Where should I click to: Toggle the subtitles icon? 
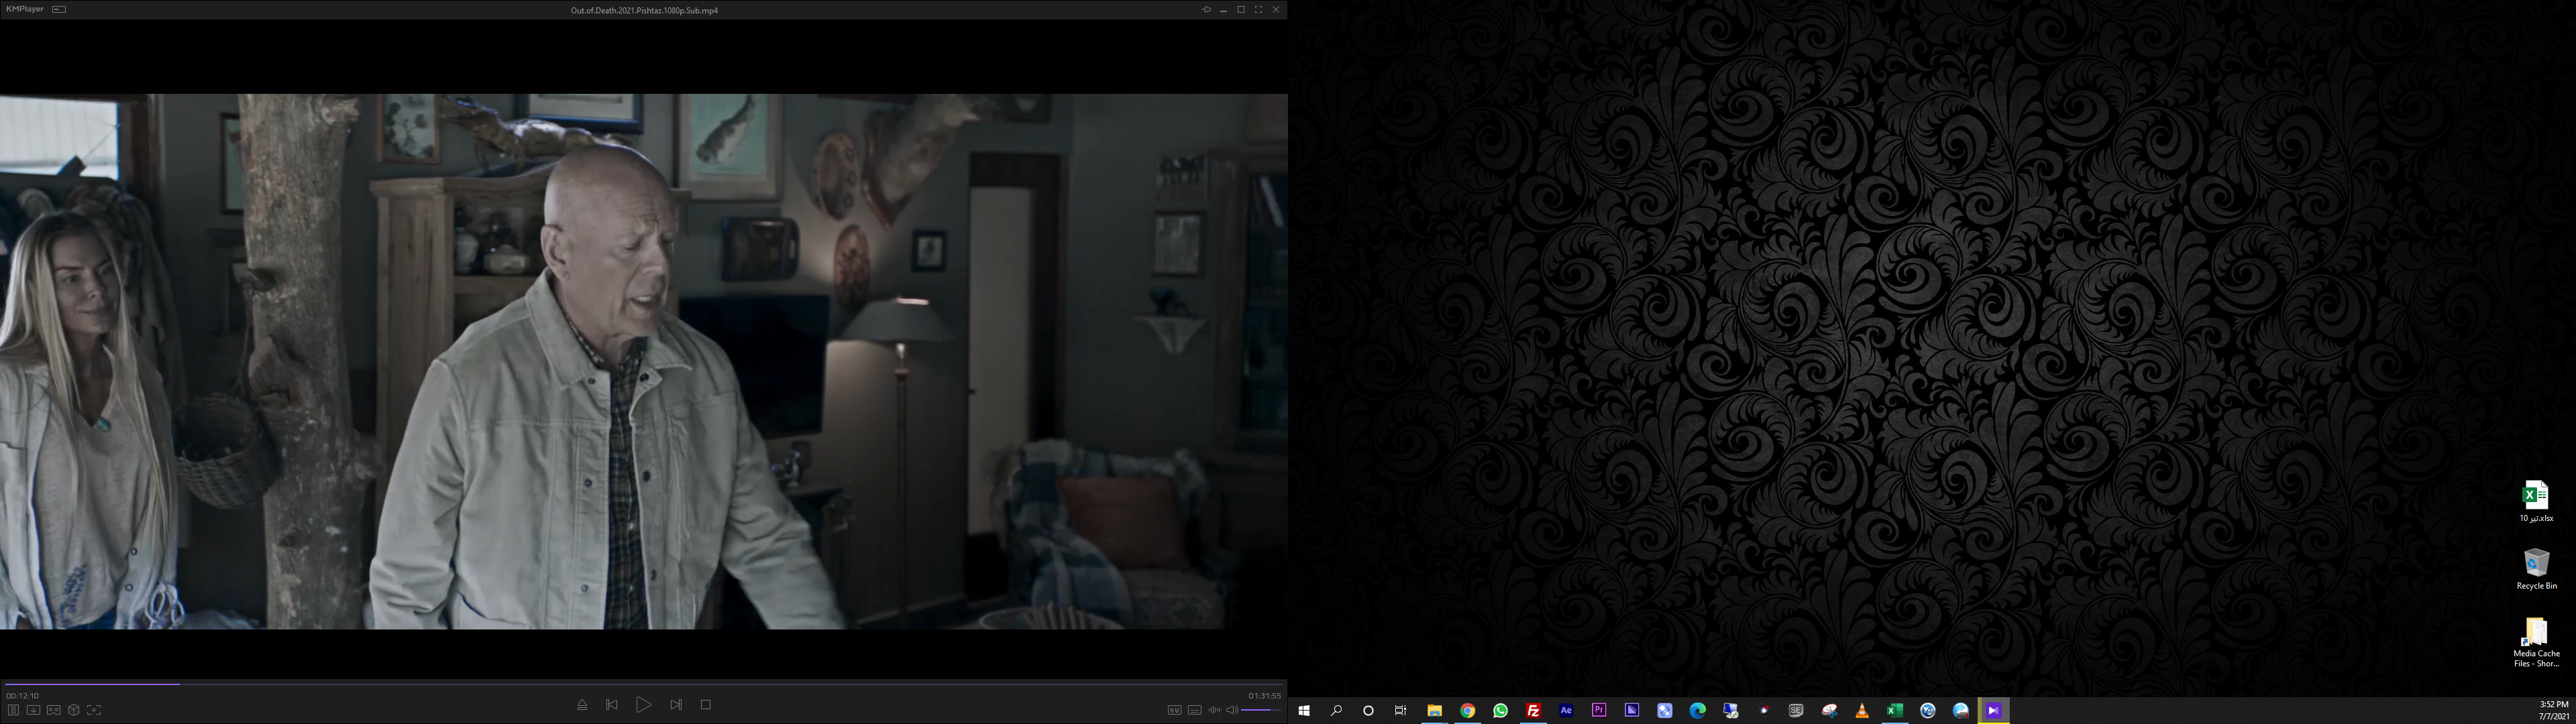click(x=1194, y=710)
